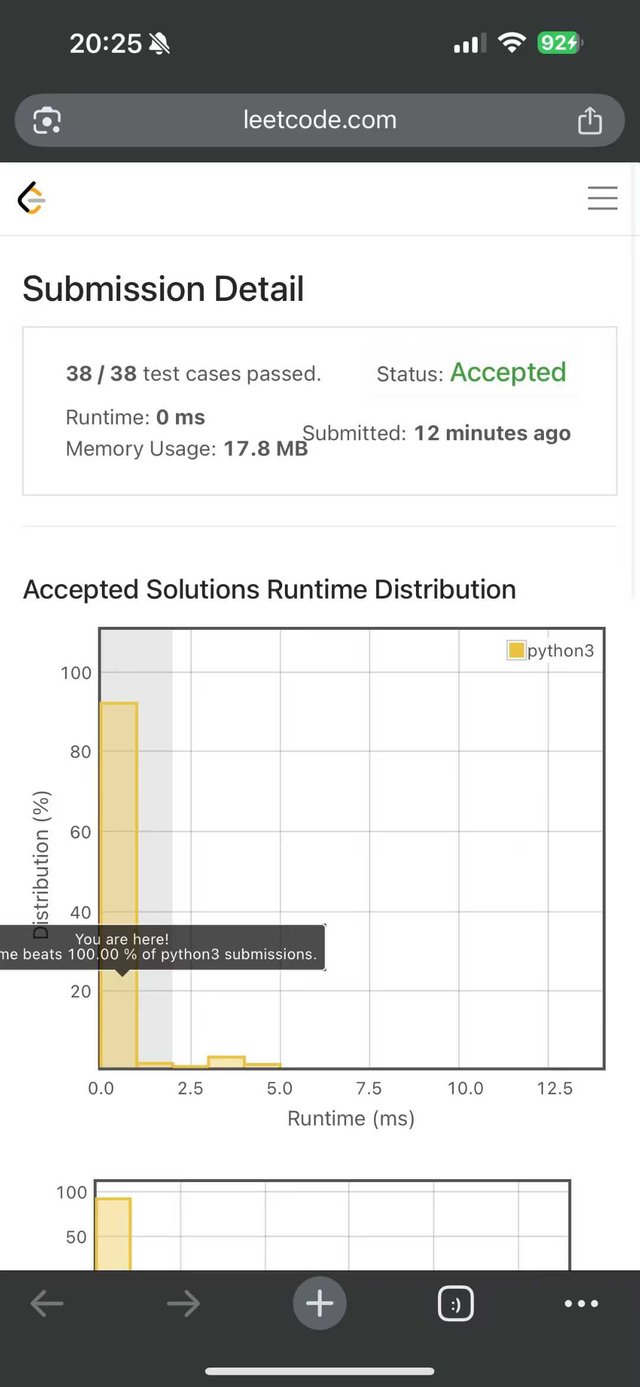Tap the Submission Detail heading
This screenshot has width=640, height=1387.
point(163,289)
